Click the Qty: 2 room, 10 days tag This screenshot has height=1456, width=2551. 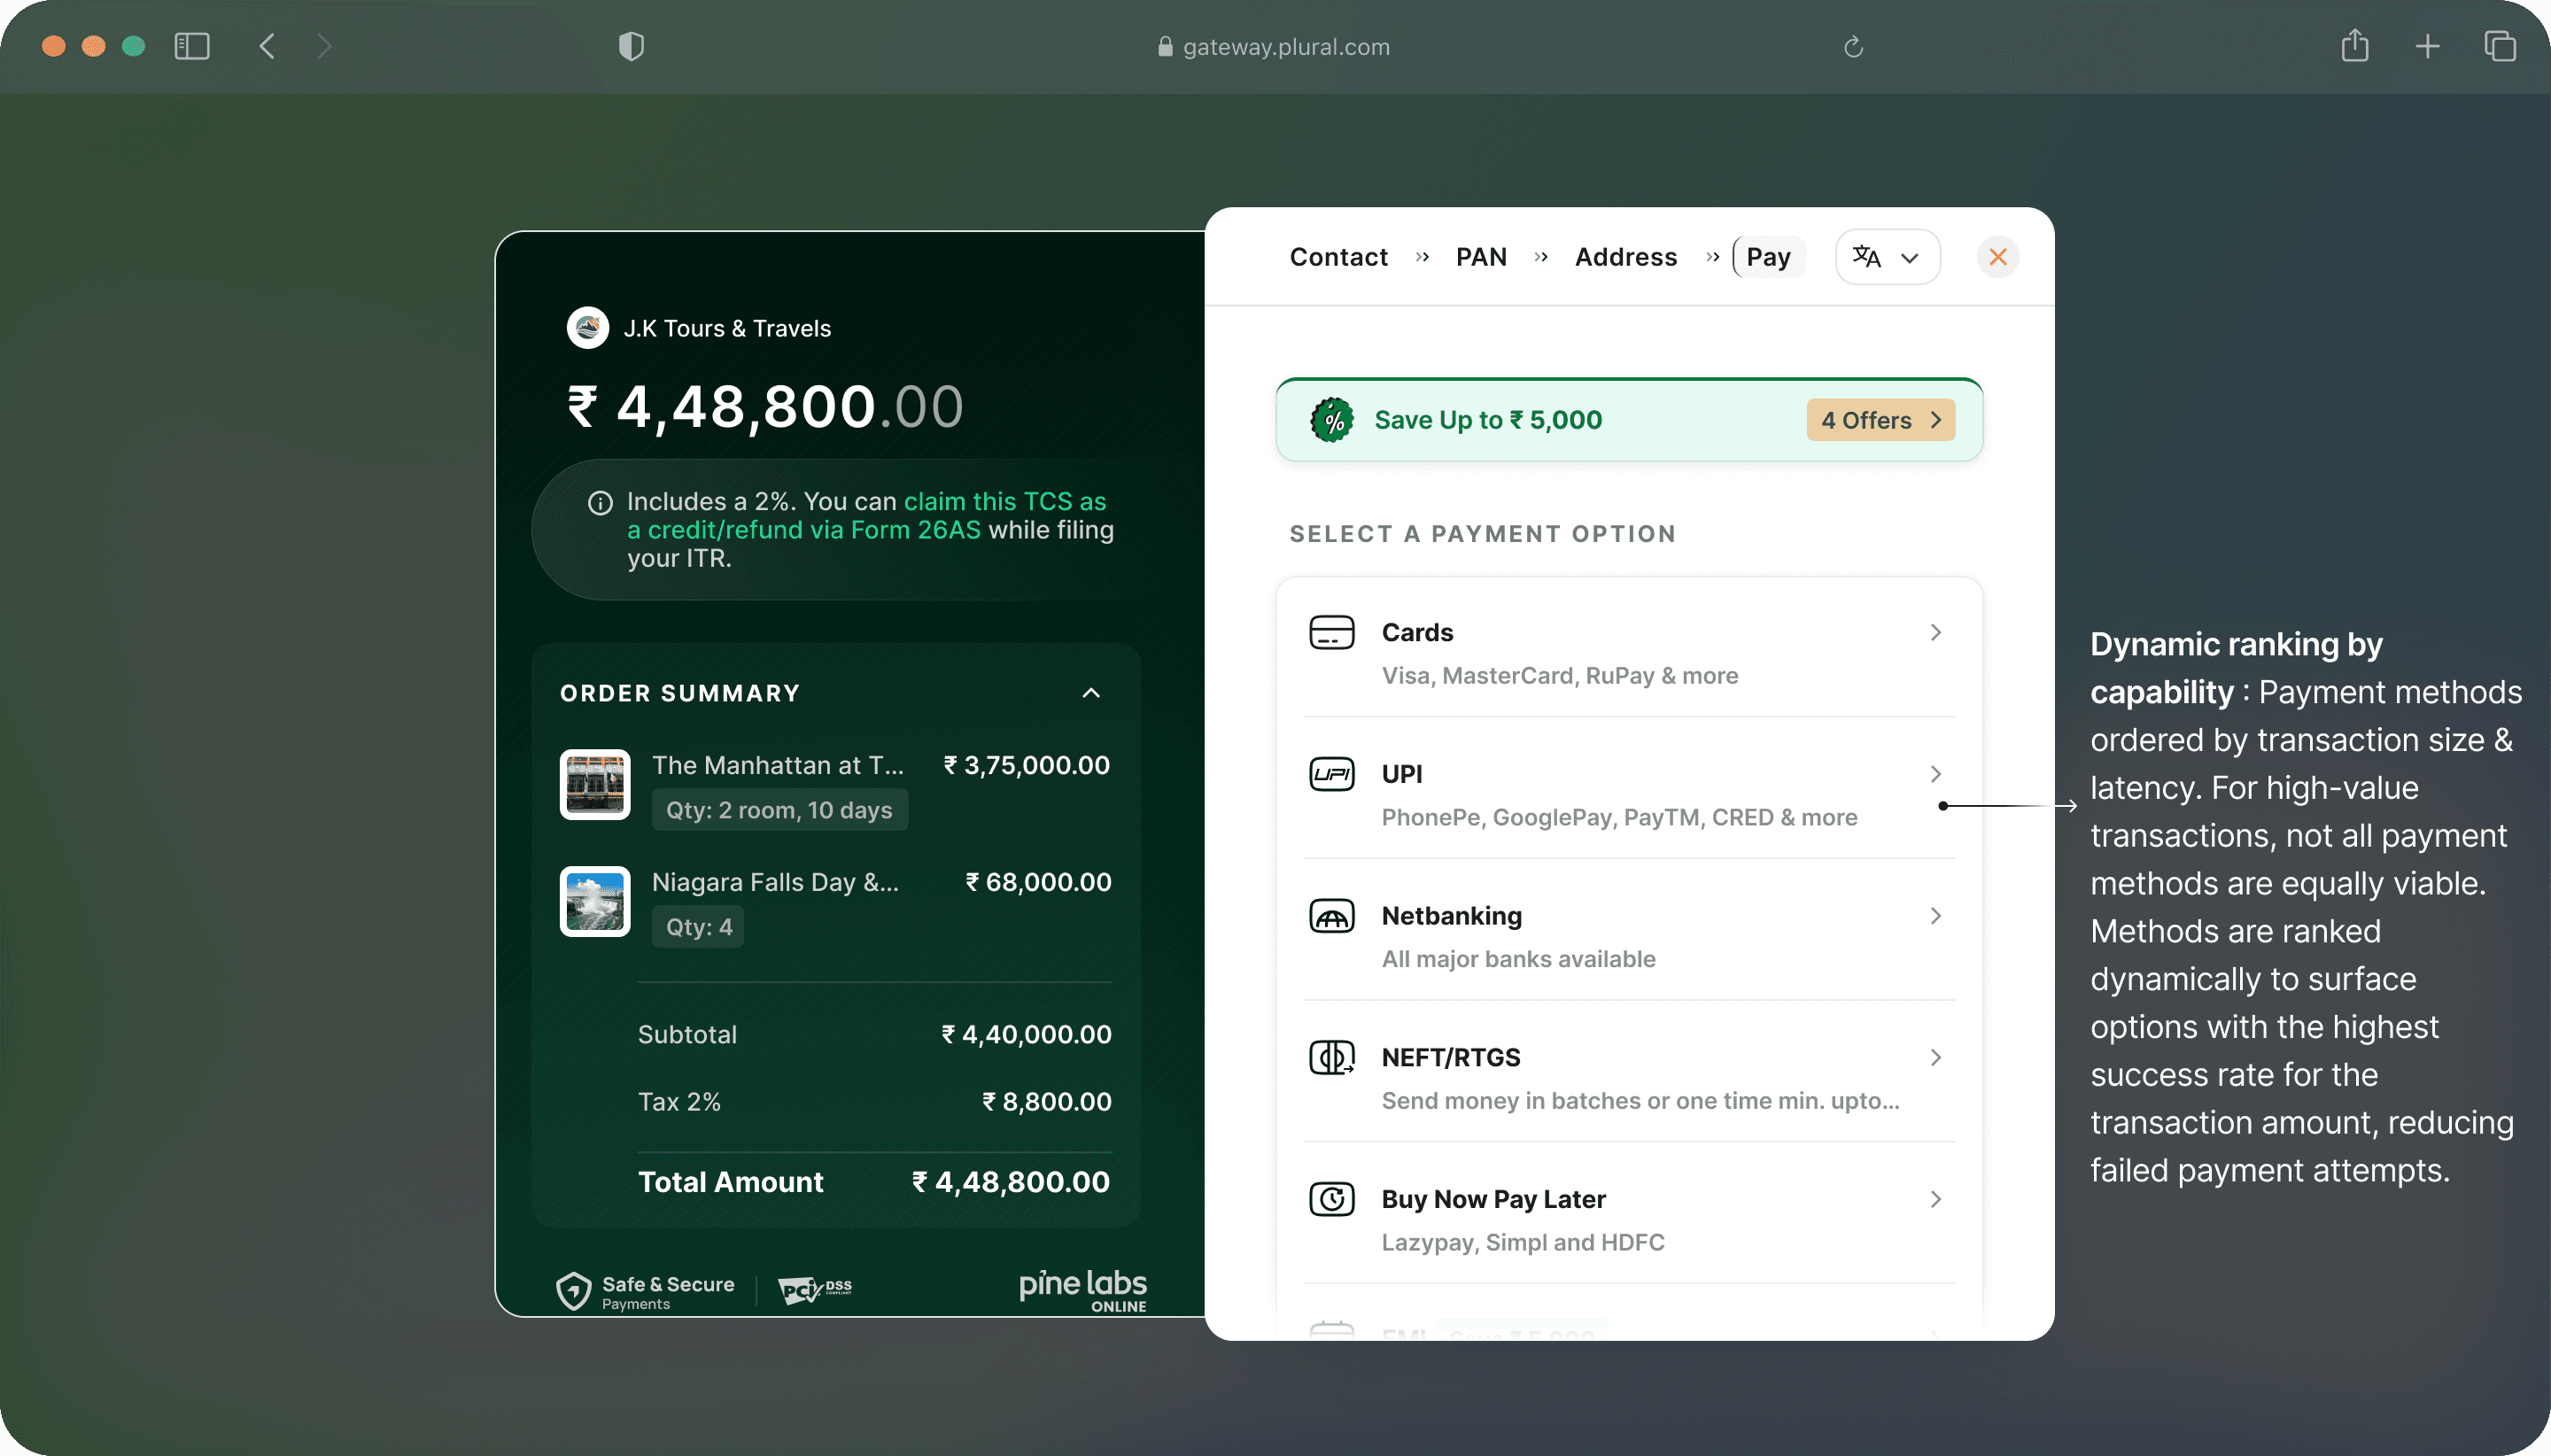click(x=779, y=810)
